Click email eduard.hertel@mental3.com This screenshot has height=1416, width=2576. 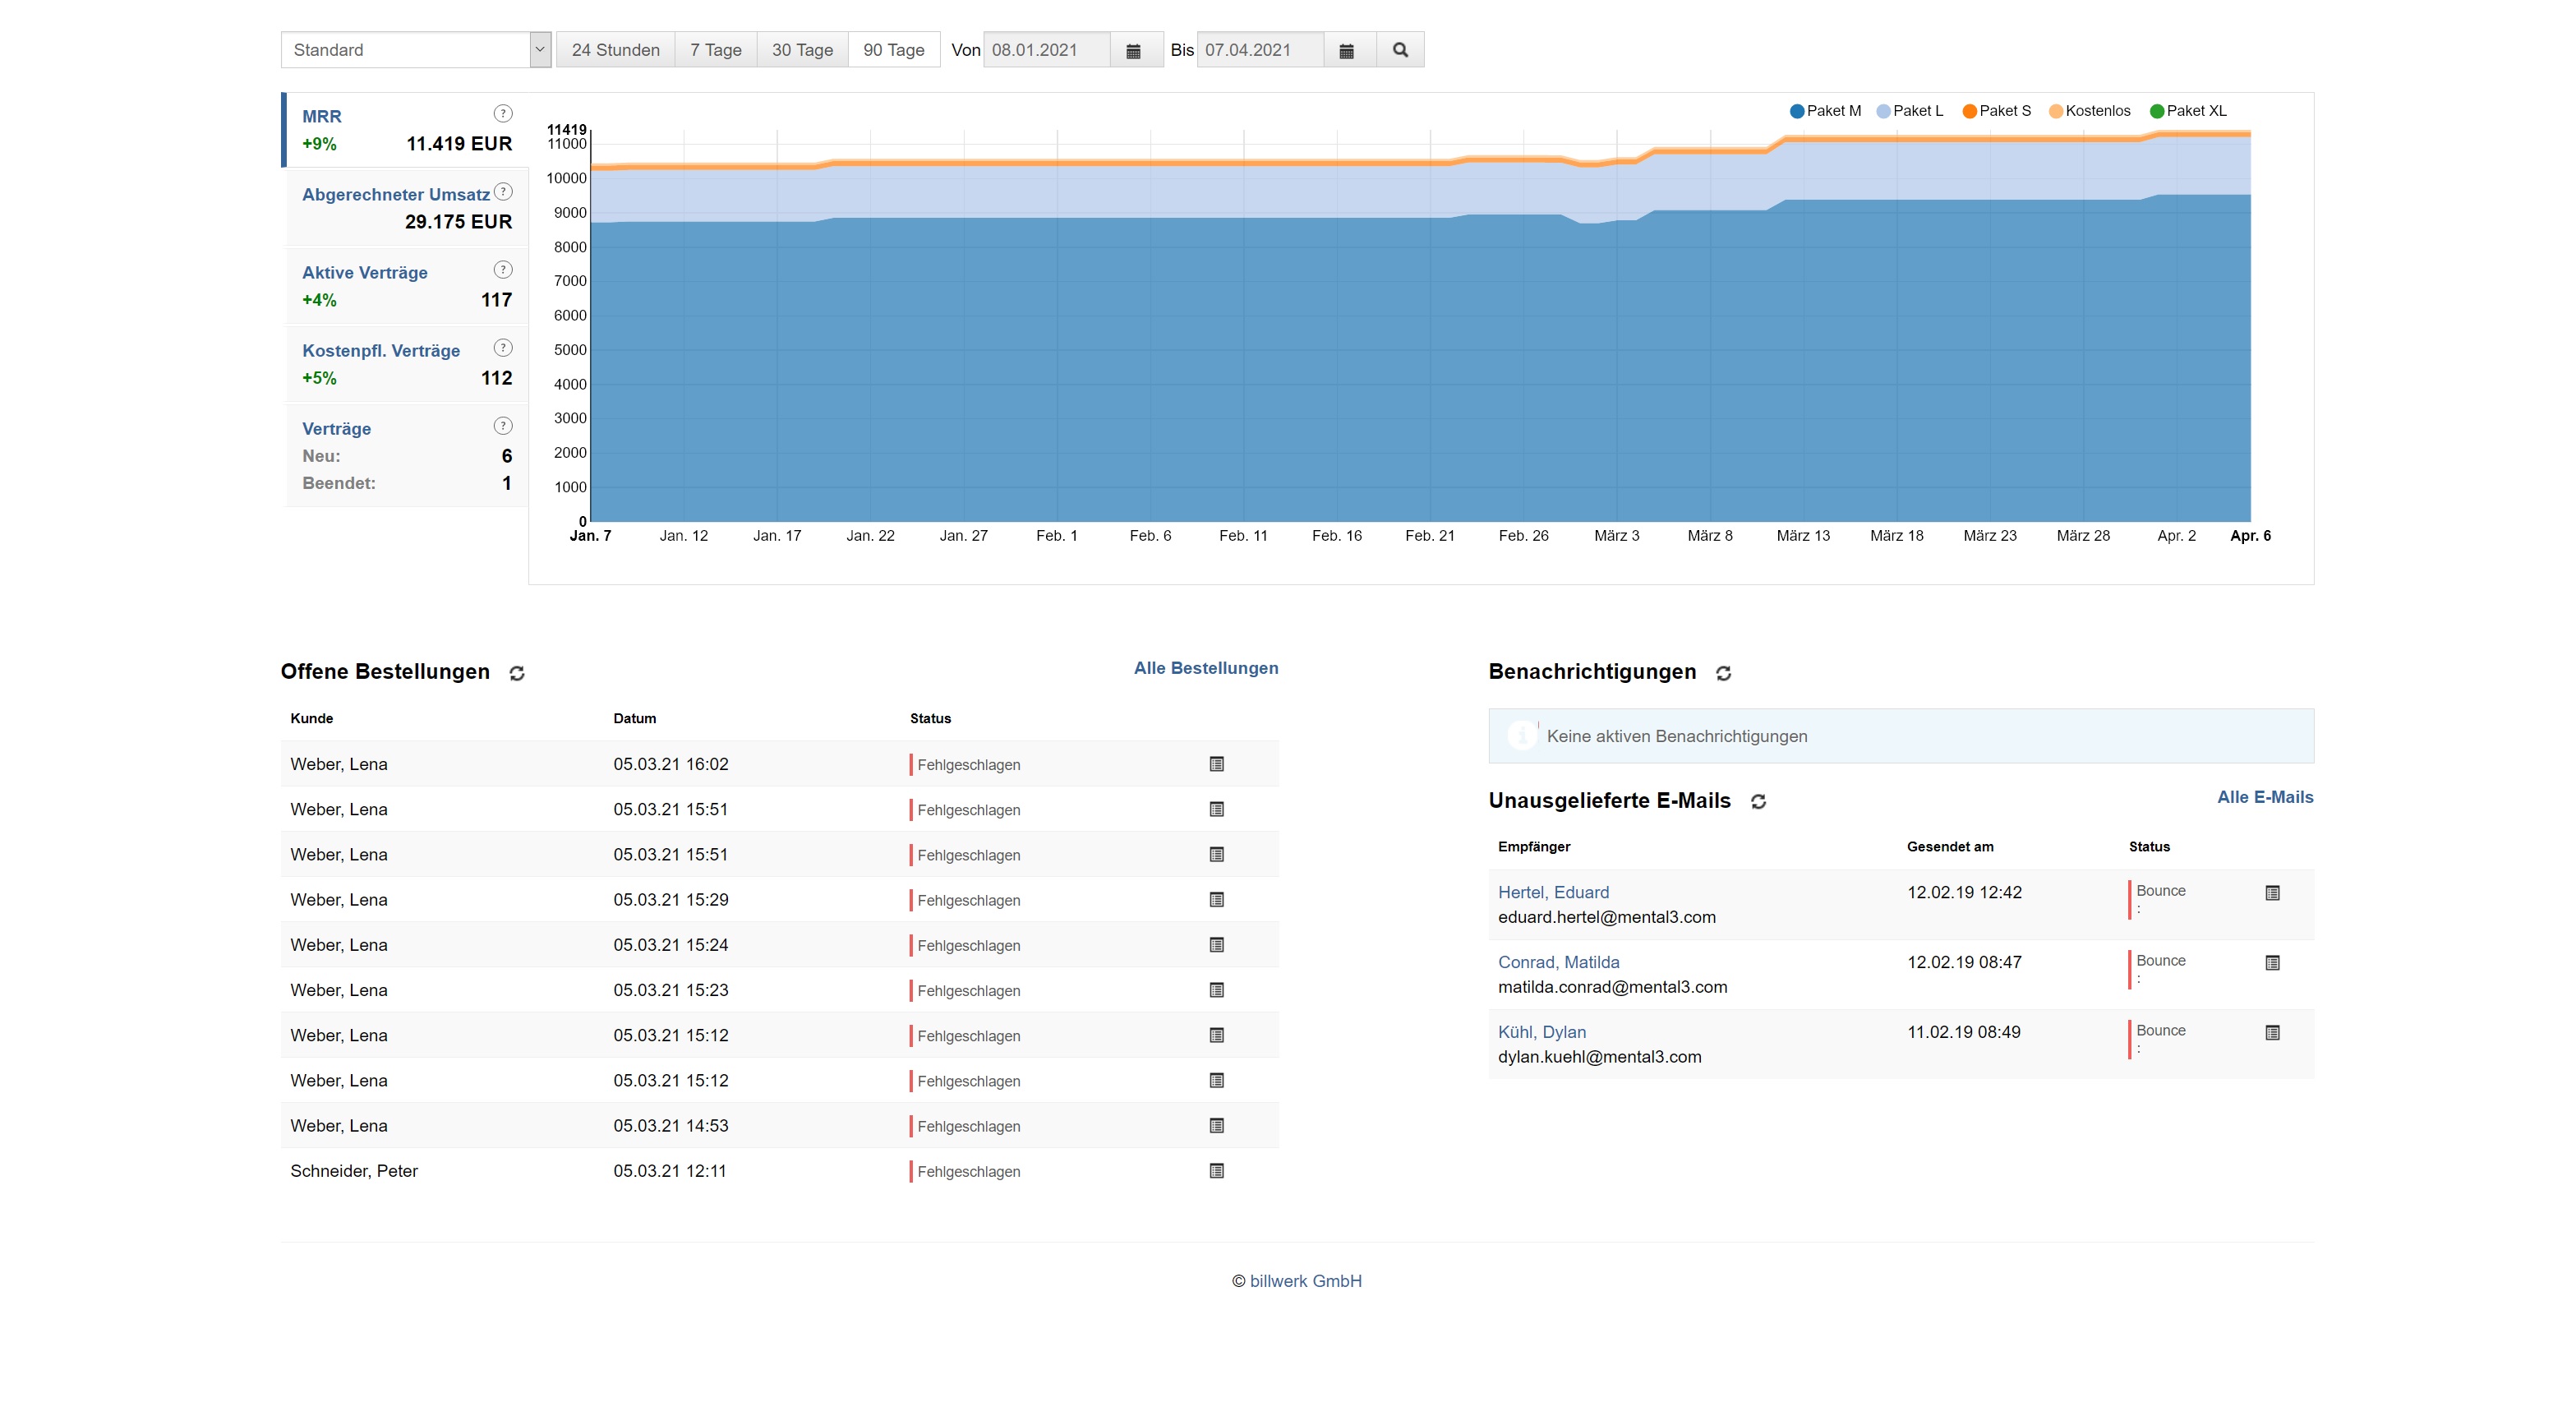point(1606,917)
